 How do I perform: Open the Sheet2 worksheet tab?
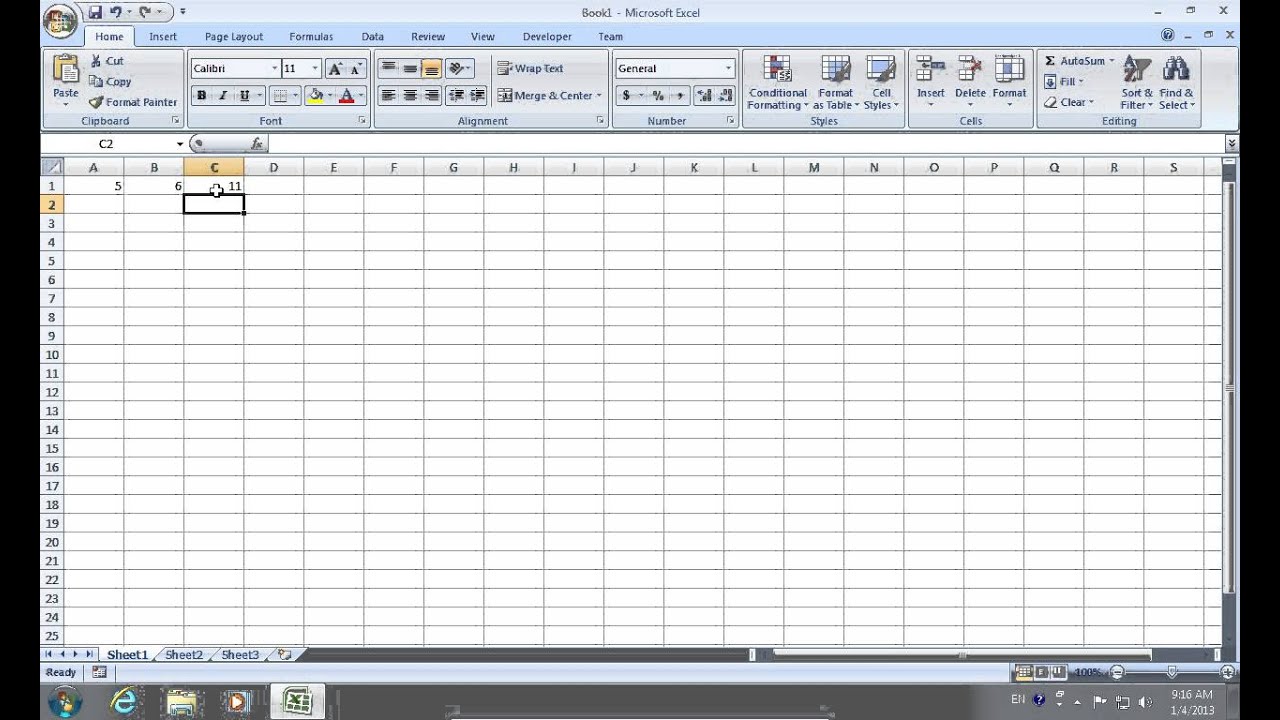pos(184,655)
